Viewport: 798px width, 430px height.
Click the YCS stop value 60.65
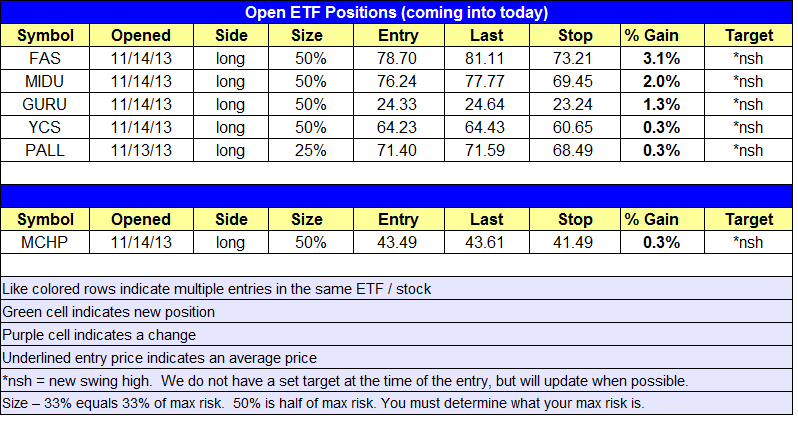575,127
